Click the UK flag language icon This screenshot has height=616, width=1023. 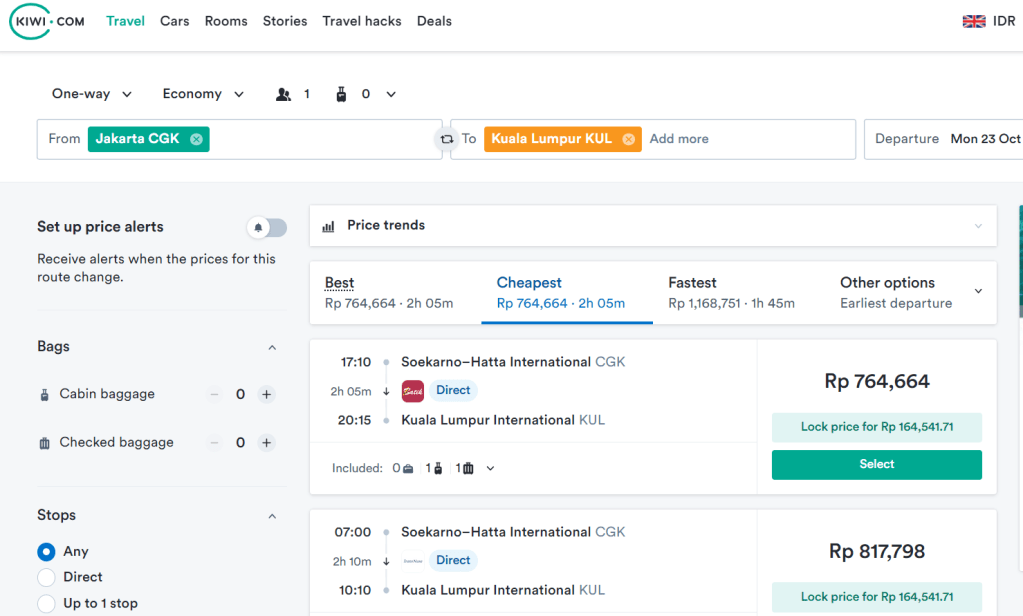pos(973,21)
